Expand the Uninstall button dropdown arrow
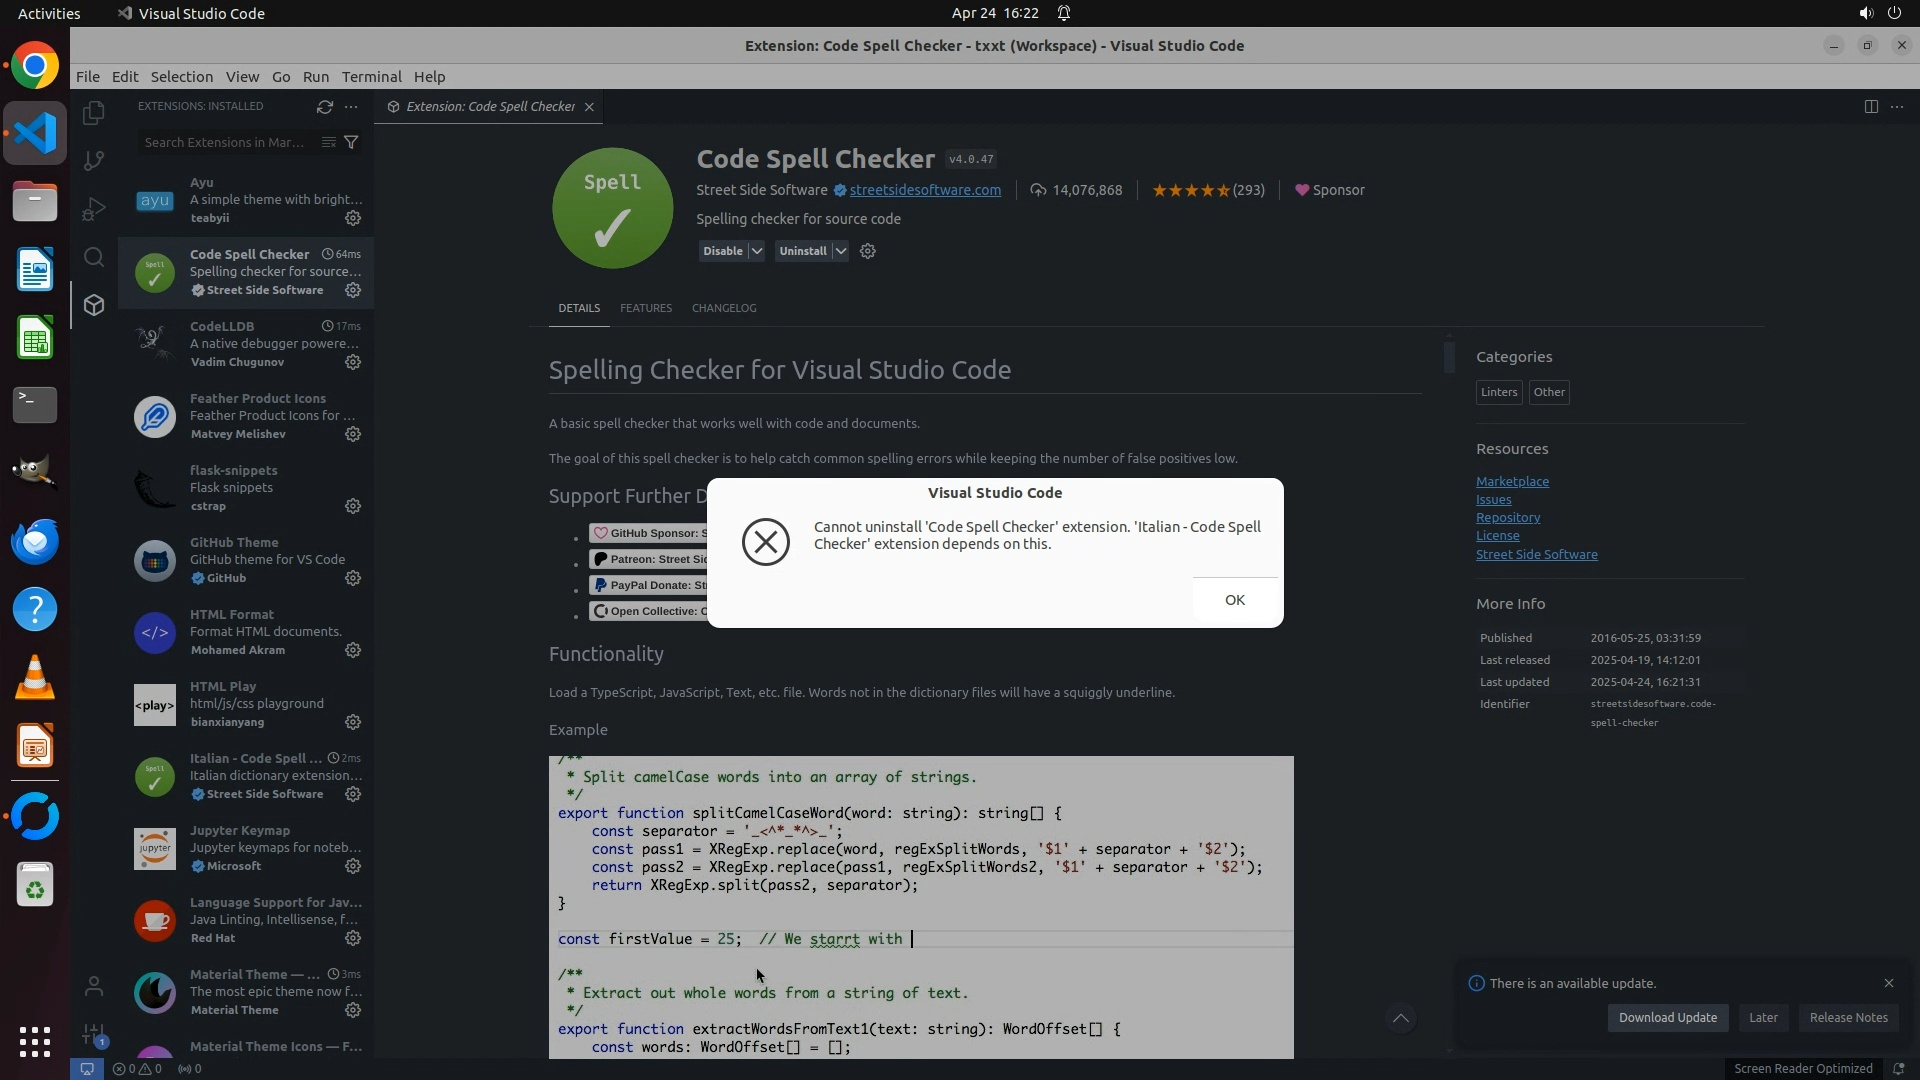This screenshot has height=1080, width=1920. (x=841, y=251)
